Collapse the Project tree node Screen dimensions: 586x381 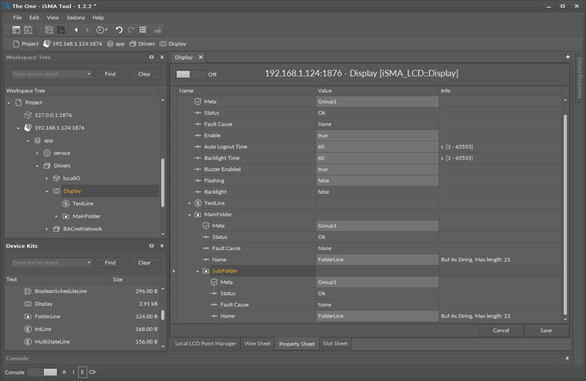point(9,102)
